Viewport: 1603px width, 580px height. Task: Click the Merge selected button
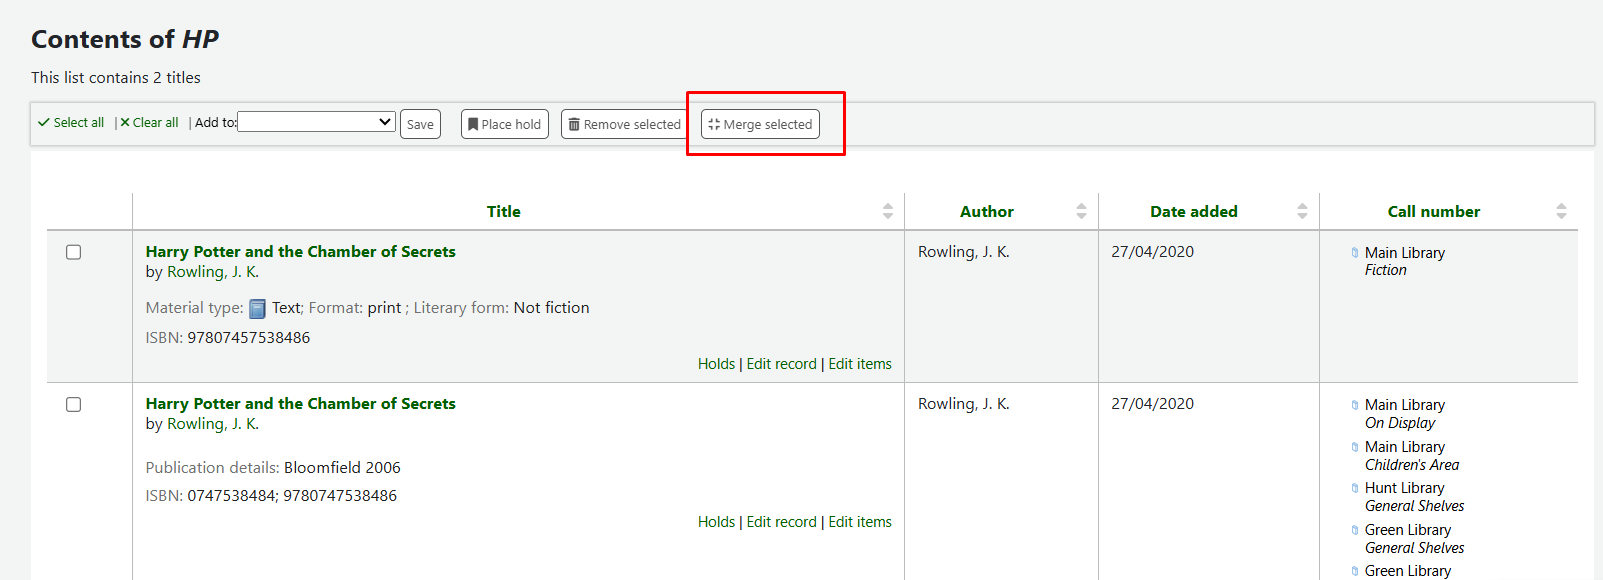(x=760, y=124)
